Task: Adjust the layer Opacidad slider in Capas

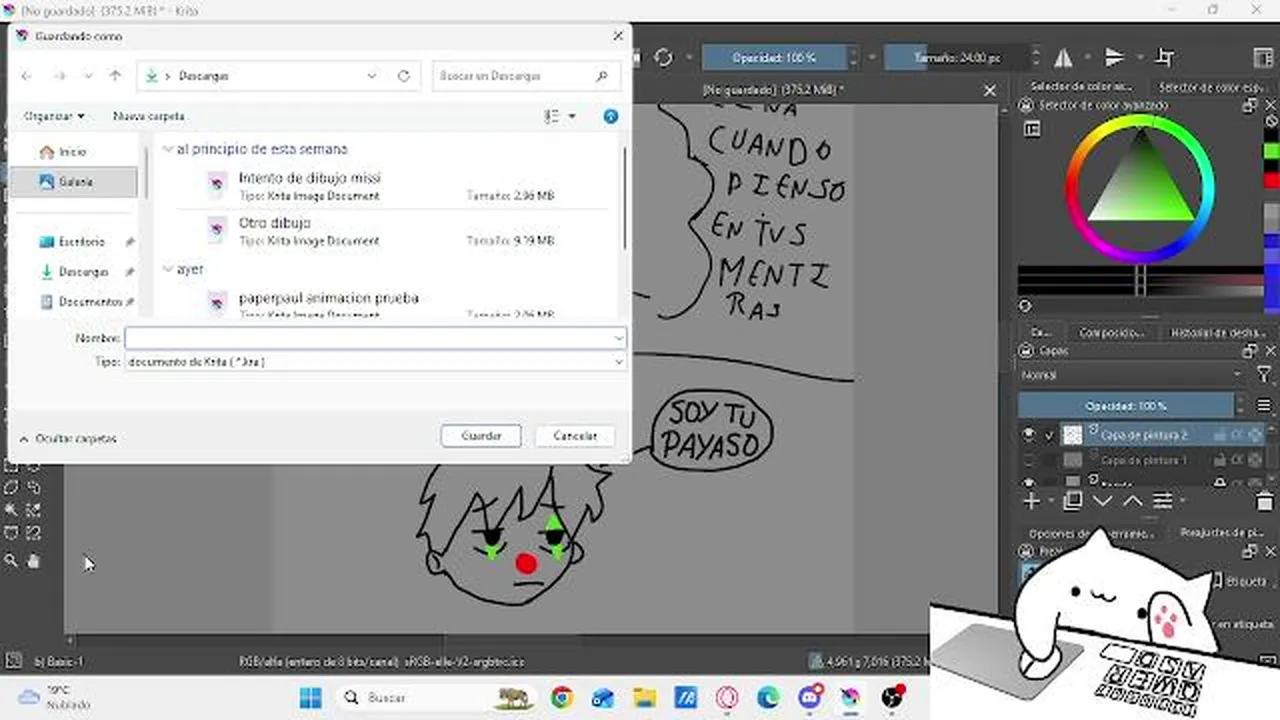Action: click(1126, 406)
